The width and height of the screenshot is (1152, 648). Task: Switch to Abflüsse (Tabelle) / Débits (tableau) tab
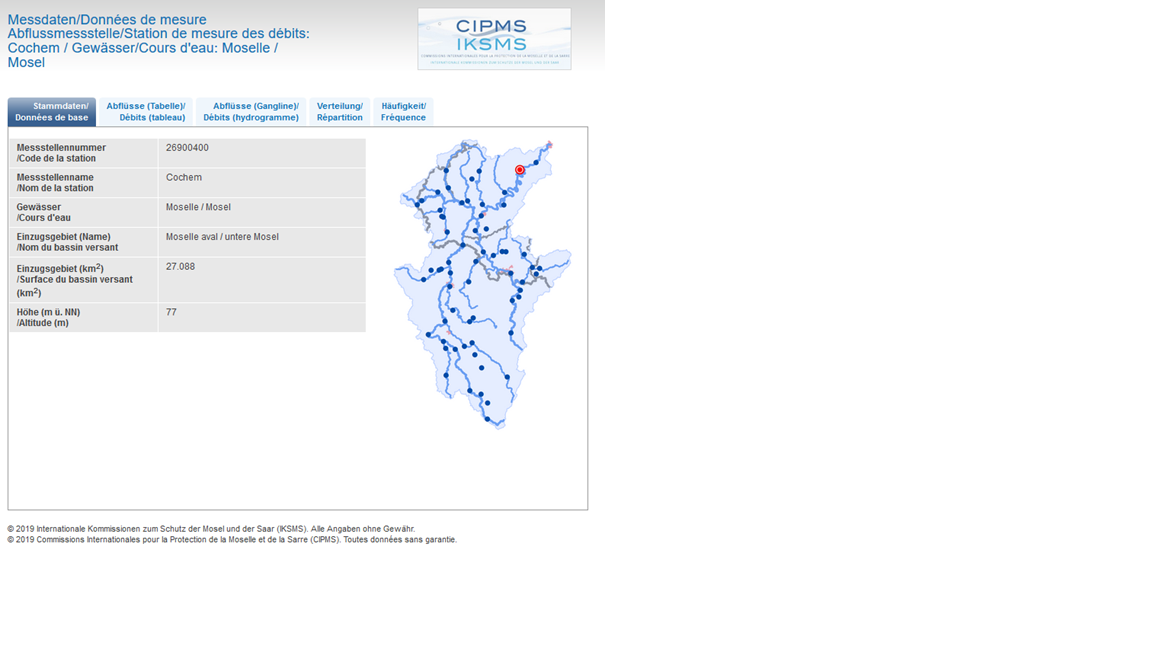click(x=146, y=112)
